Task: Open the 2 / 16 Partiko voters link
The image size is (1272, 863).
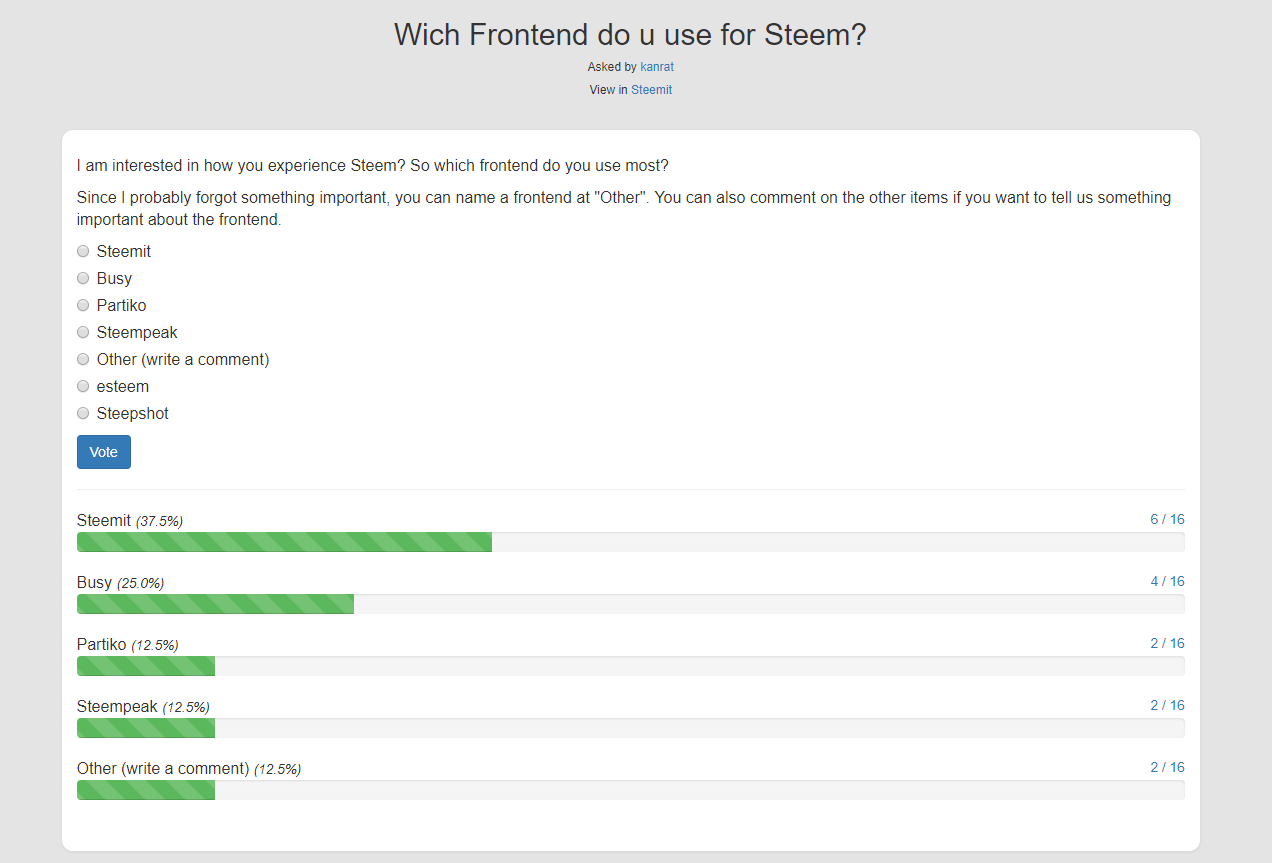Action: pyautogui.click(x=1167, y=643)
